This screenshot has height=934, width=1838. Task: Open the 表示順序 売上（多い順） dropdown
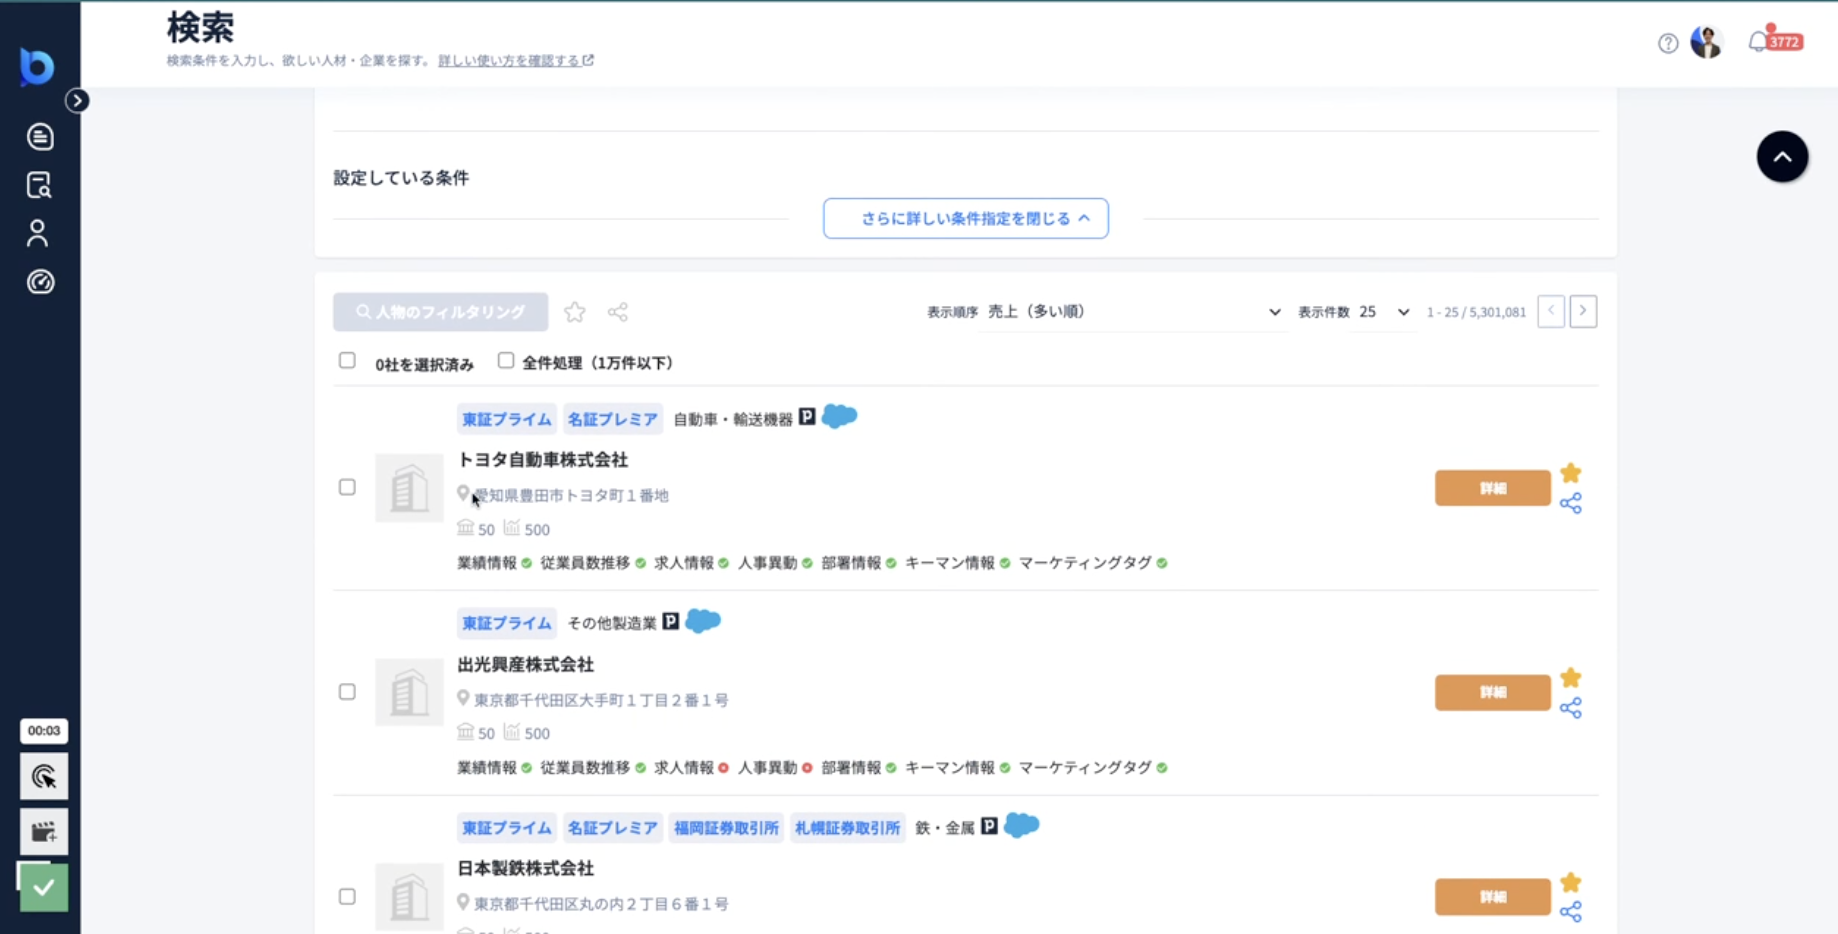pyautogui.click(x=1133, y=312)
